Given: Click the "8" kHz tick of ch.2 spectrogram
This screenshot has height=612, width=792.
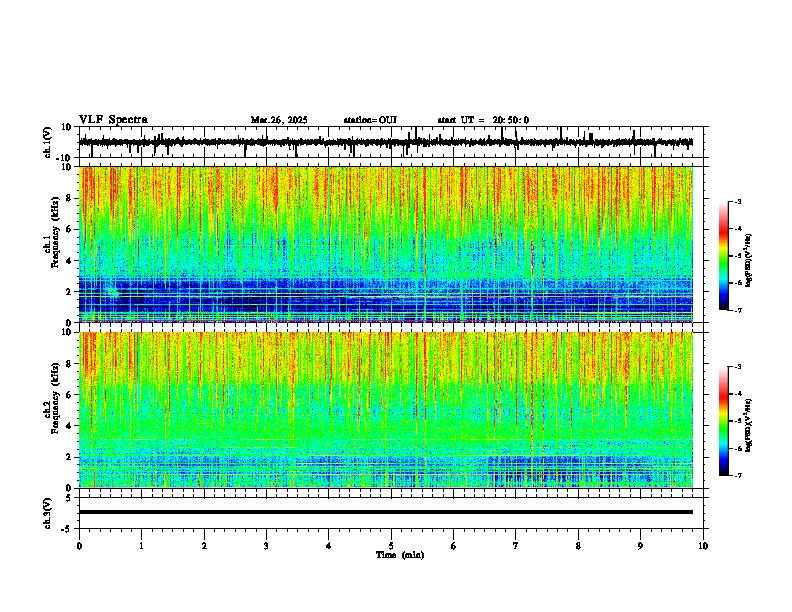Looking at the screenshot, I should pyautogui.click(x=69, y=364).
